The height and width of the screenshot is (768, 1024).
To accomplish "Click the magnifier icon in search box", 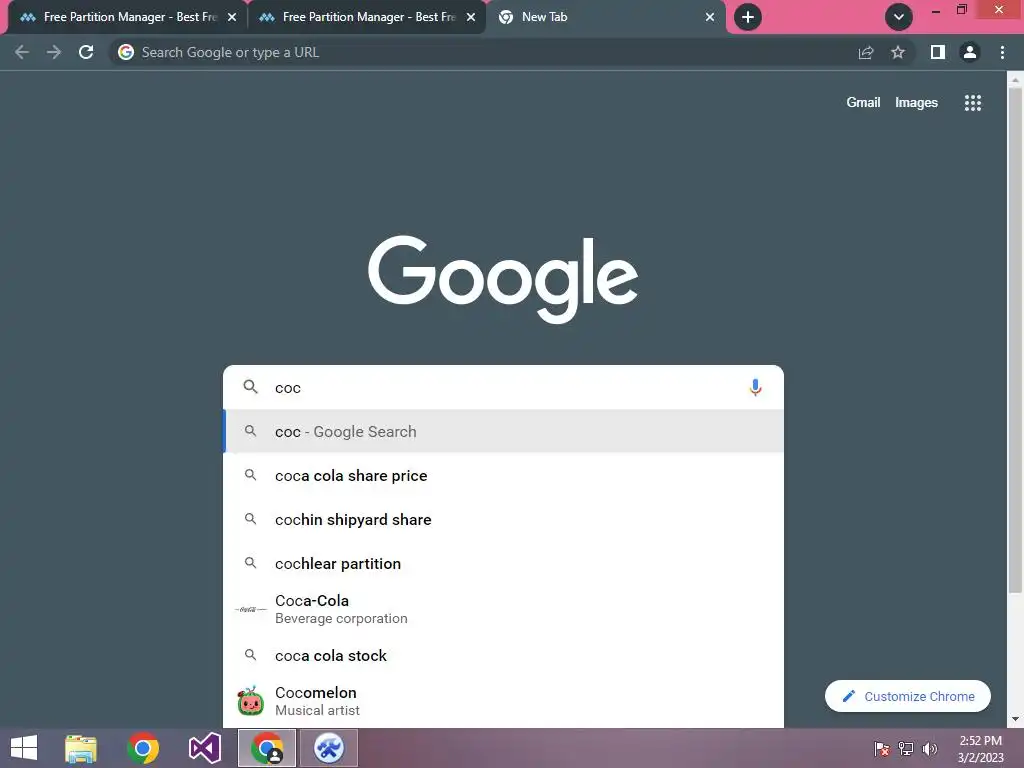I will point(250,387).
